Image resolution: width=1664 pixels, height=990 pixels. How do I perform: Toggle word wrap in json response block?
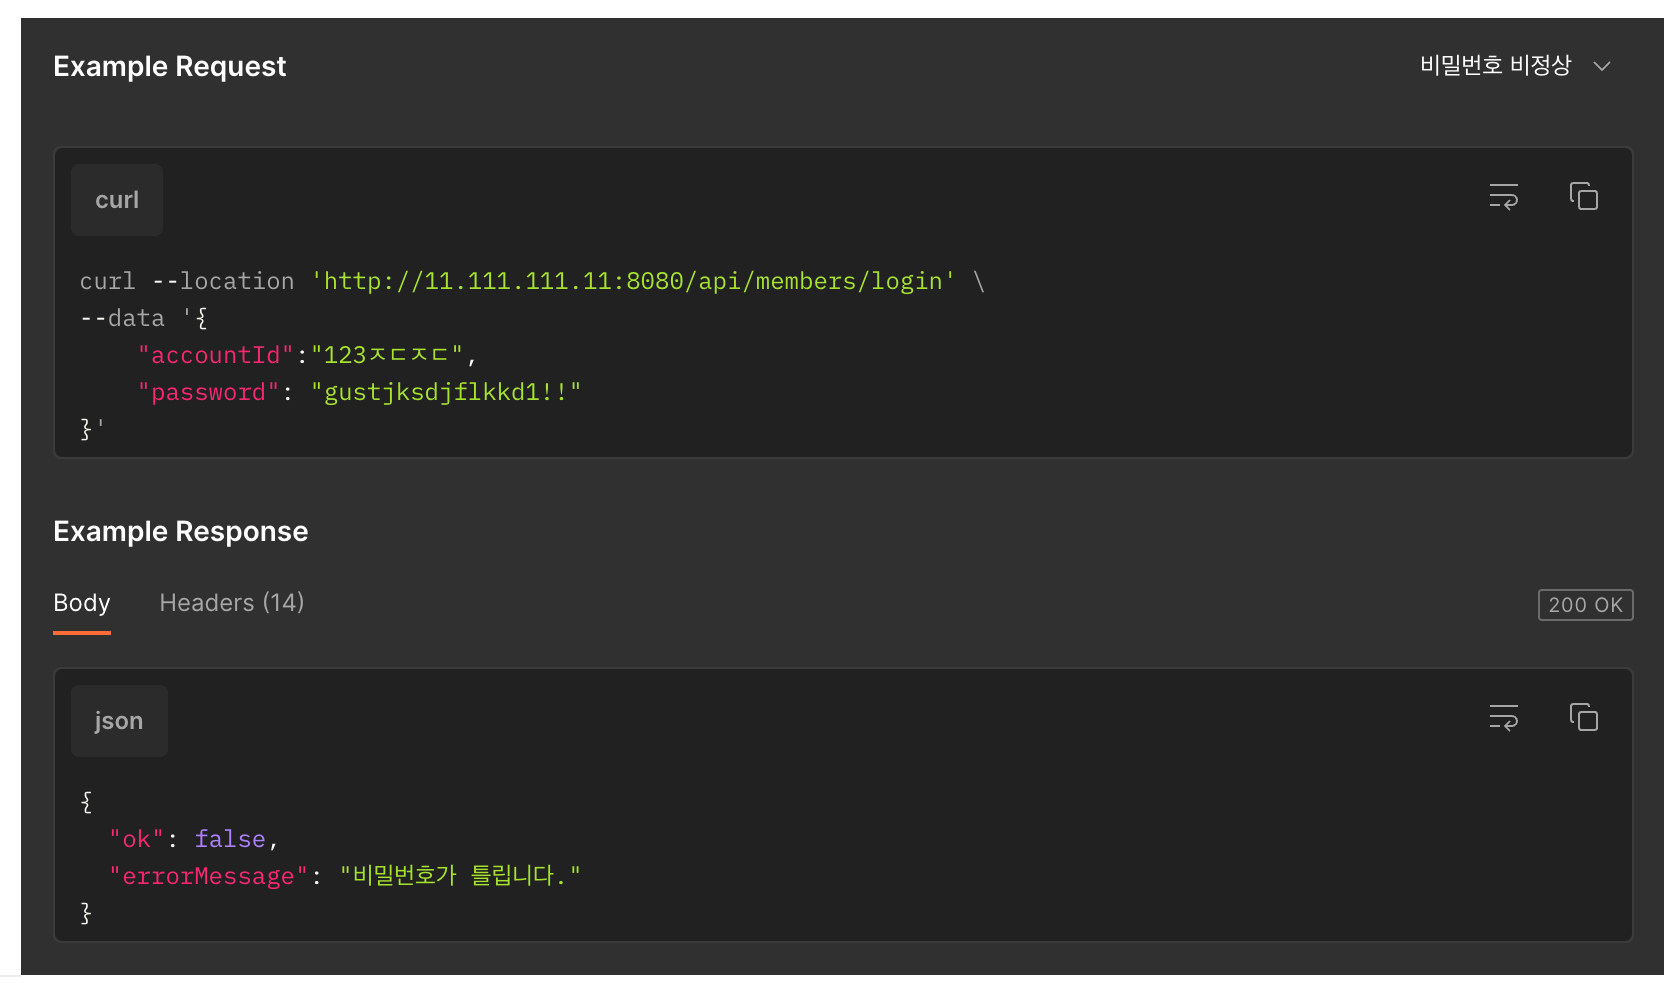pyautogui.click(x=1503, y=718)
